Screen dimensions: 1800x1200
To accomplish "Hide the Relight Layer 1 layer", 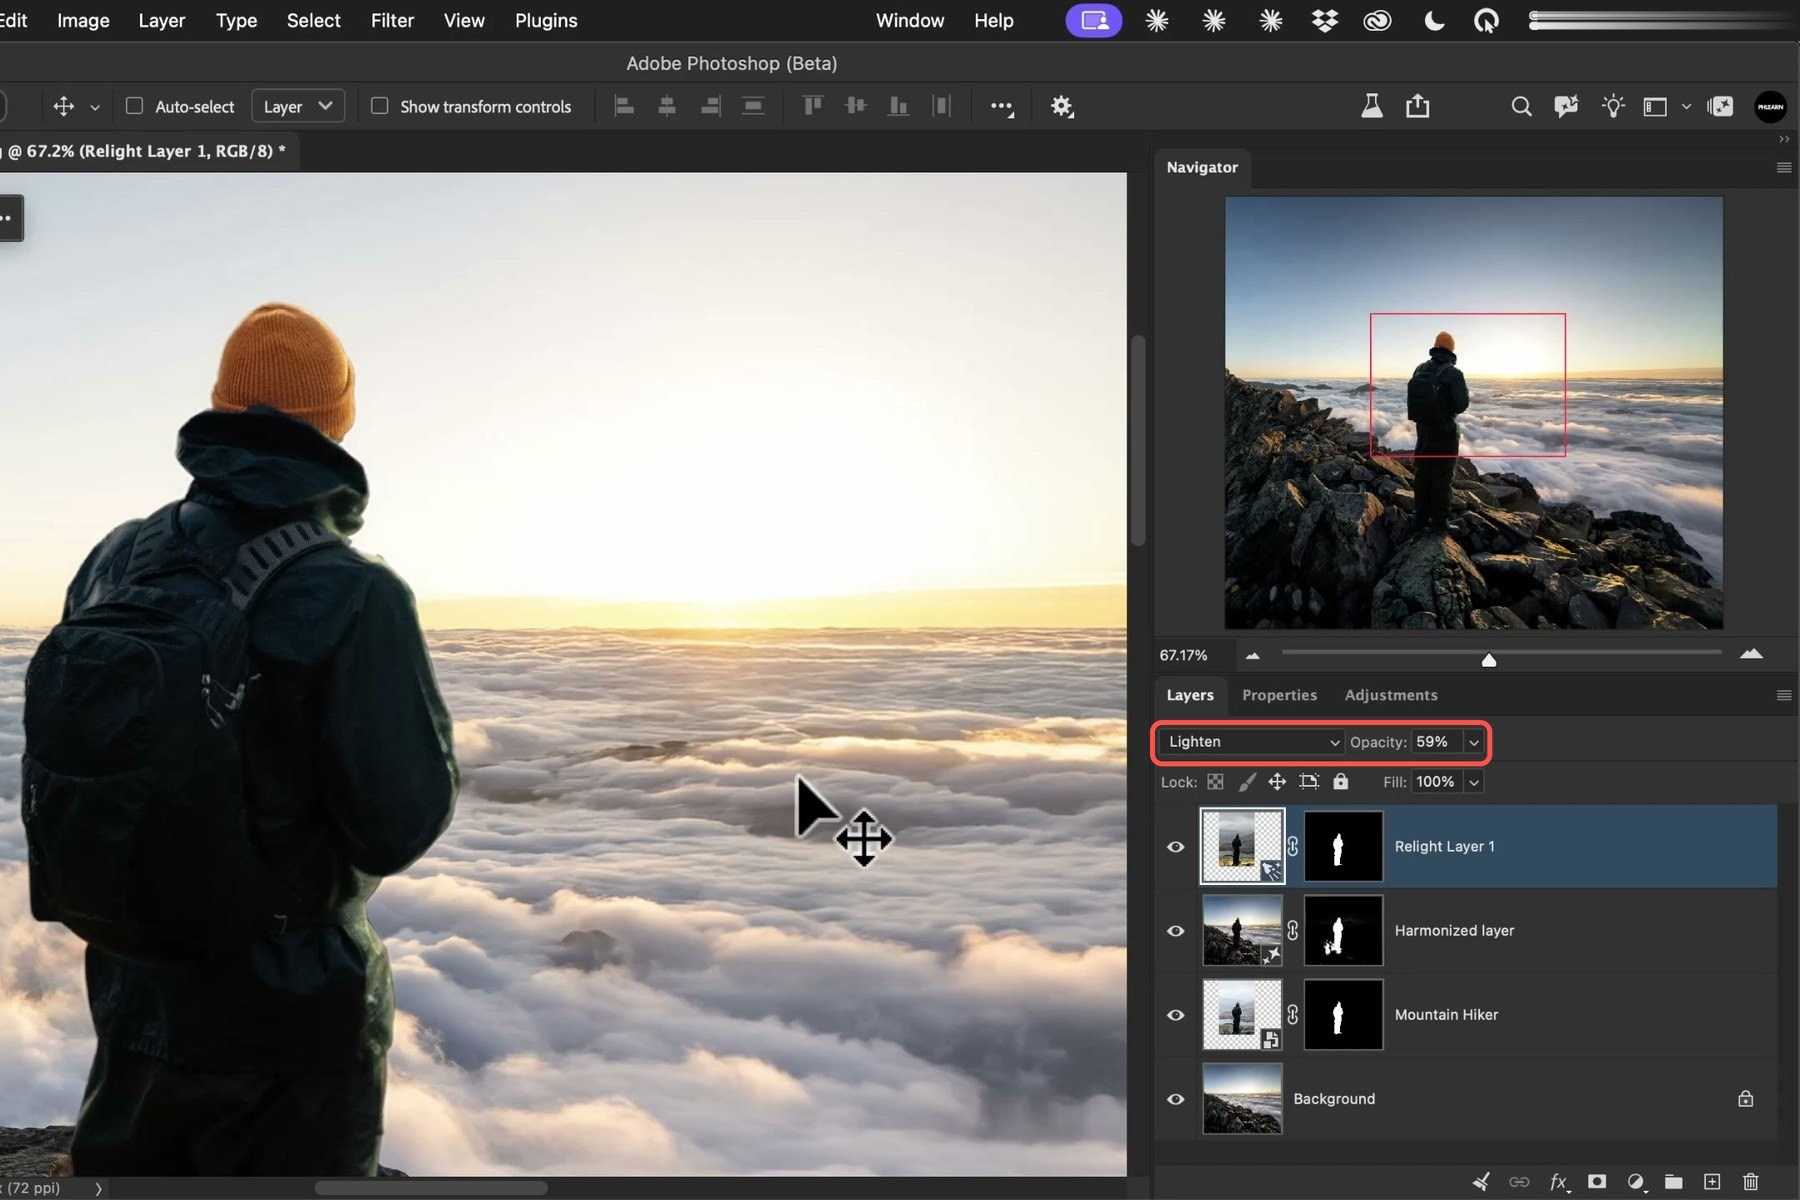I will [x=1176, y=847].
